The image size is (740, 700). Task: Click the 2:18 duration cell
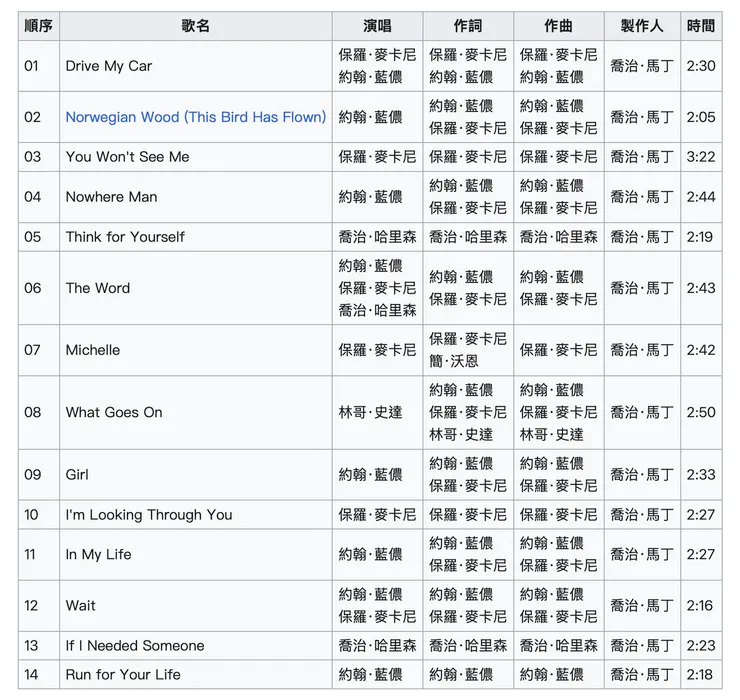pyautogui.click(x=699, y=675)
